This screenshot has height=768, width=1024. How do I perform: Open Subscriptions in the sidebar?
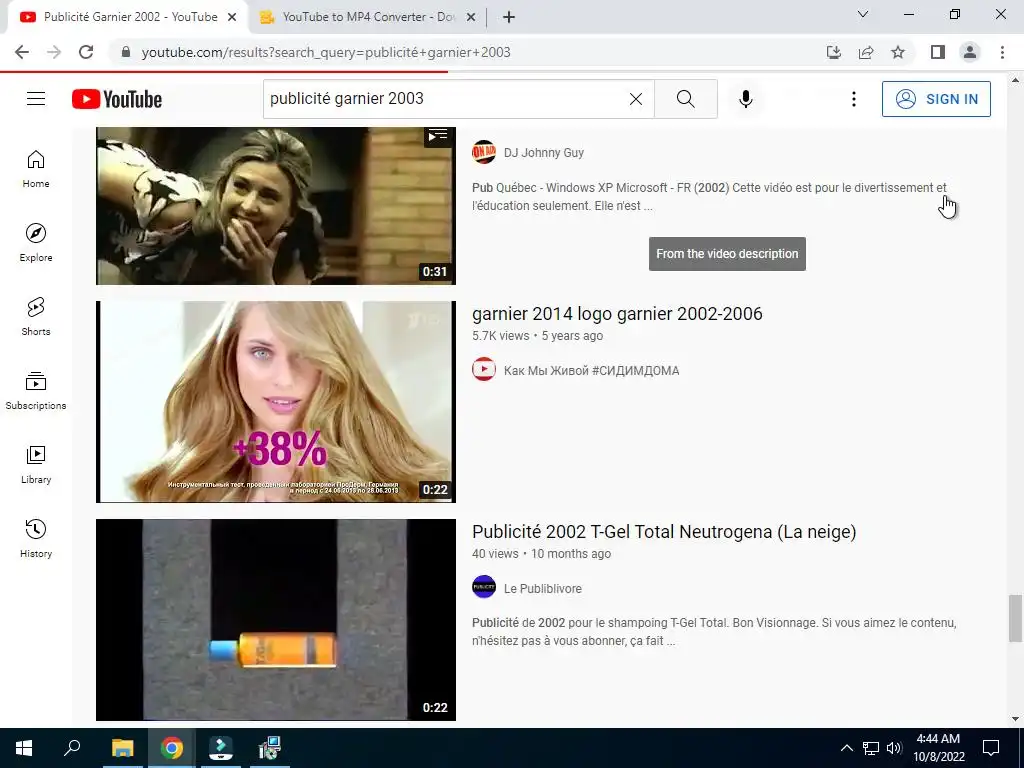point(36,391)
